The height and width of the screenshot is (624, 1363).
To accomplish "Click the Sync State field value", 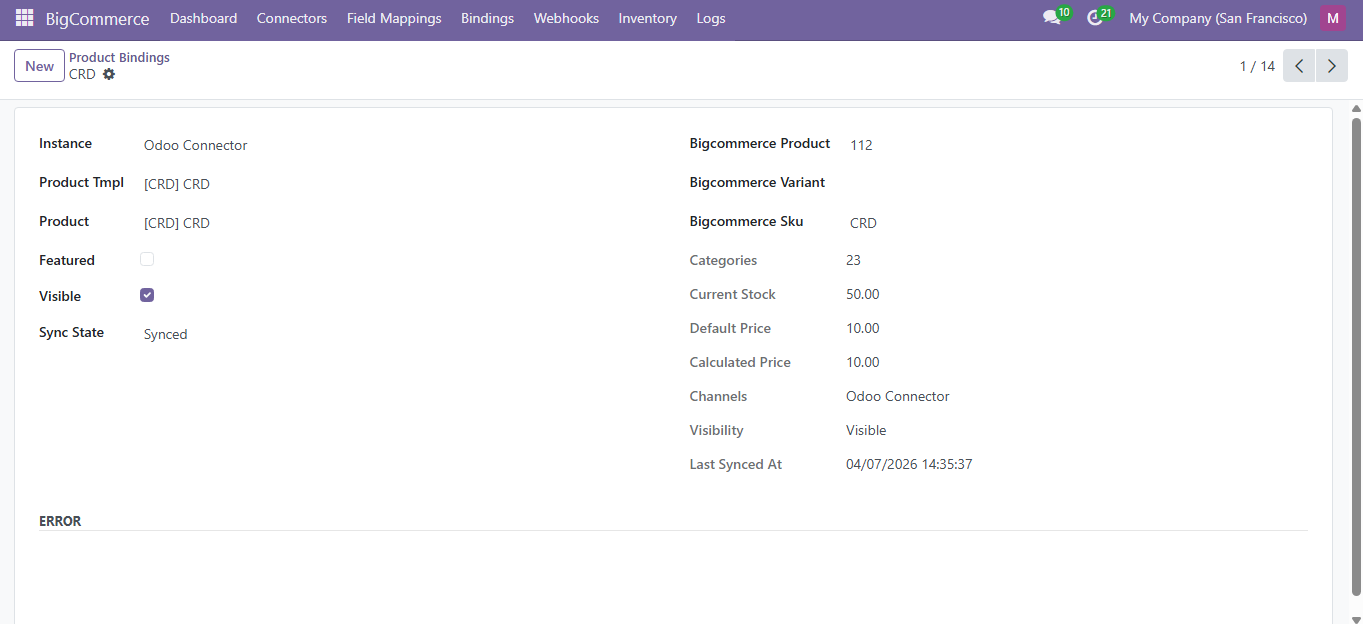I will click(x=166, y=334).
